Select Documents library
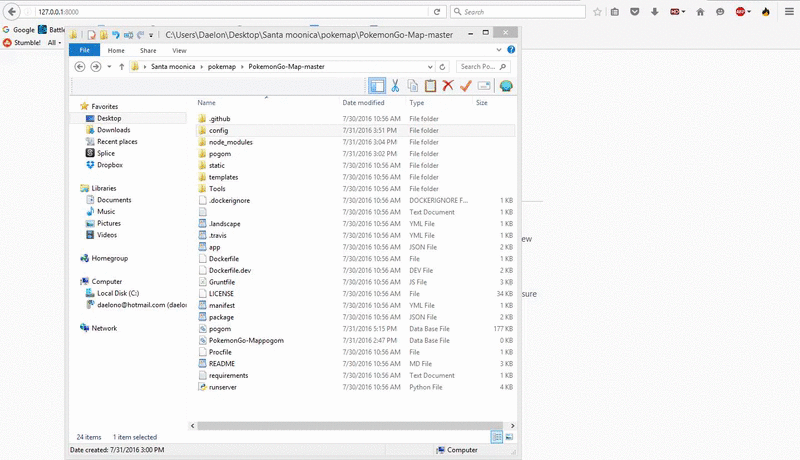800x460 pixels. tap(114, 200)
